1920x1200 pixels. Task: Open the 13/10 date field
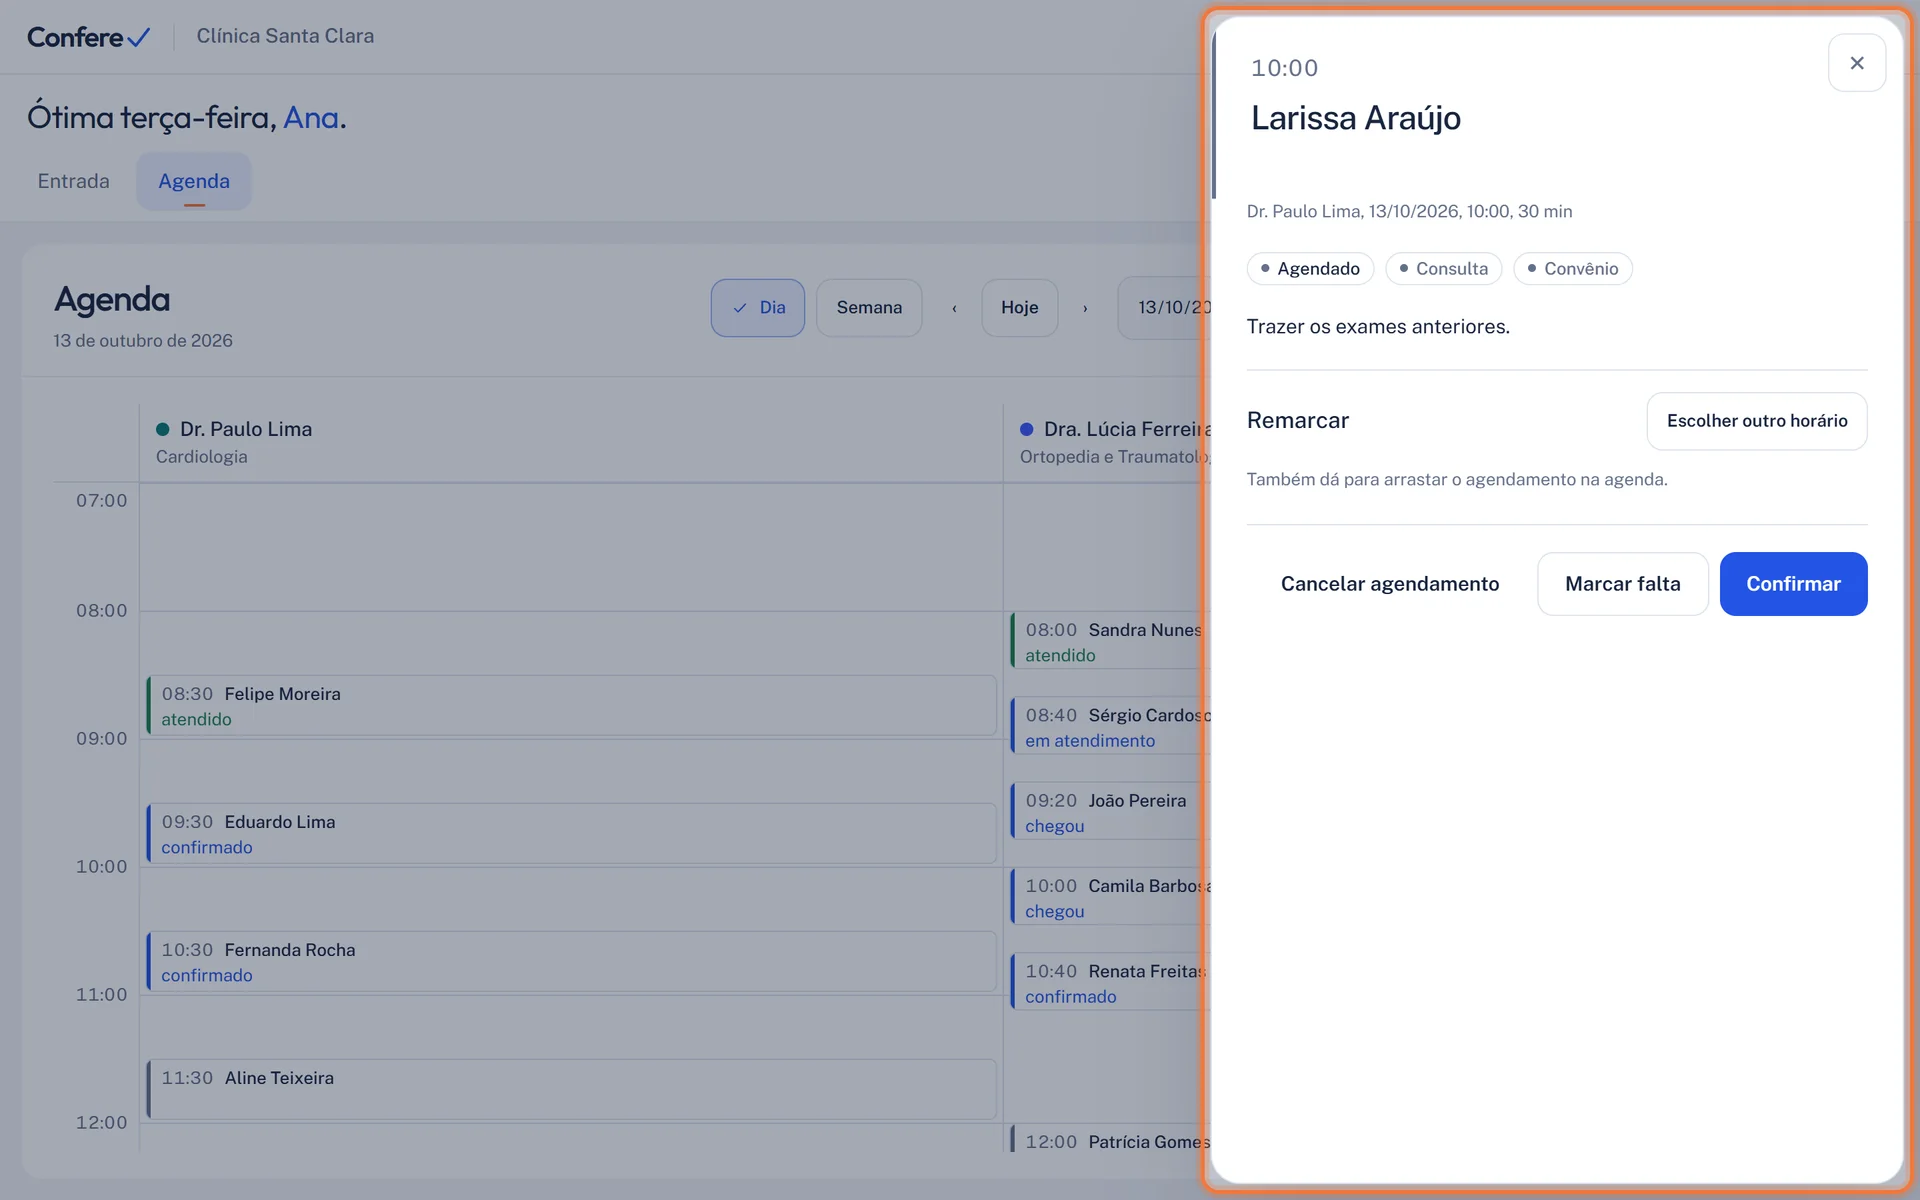point(1165,308)
